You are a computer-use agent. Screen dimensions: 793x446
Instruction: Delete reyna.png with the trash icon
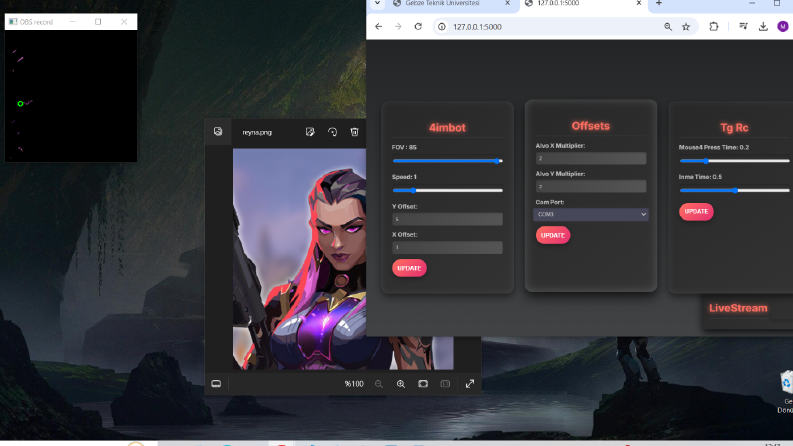pos(355,132)
